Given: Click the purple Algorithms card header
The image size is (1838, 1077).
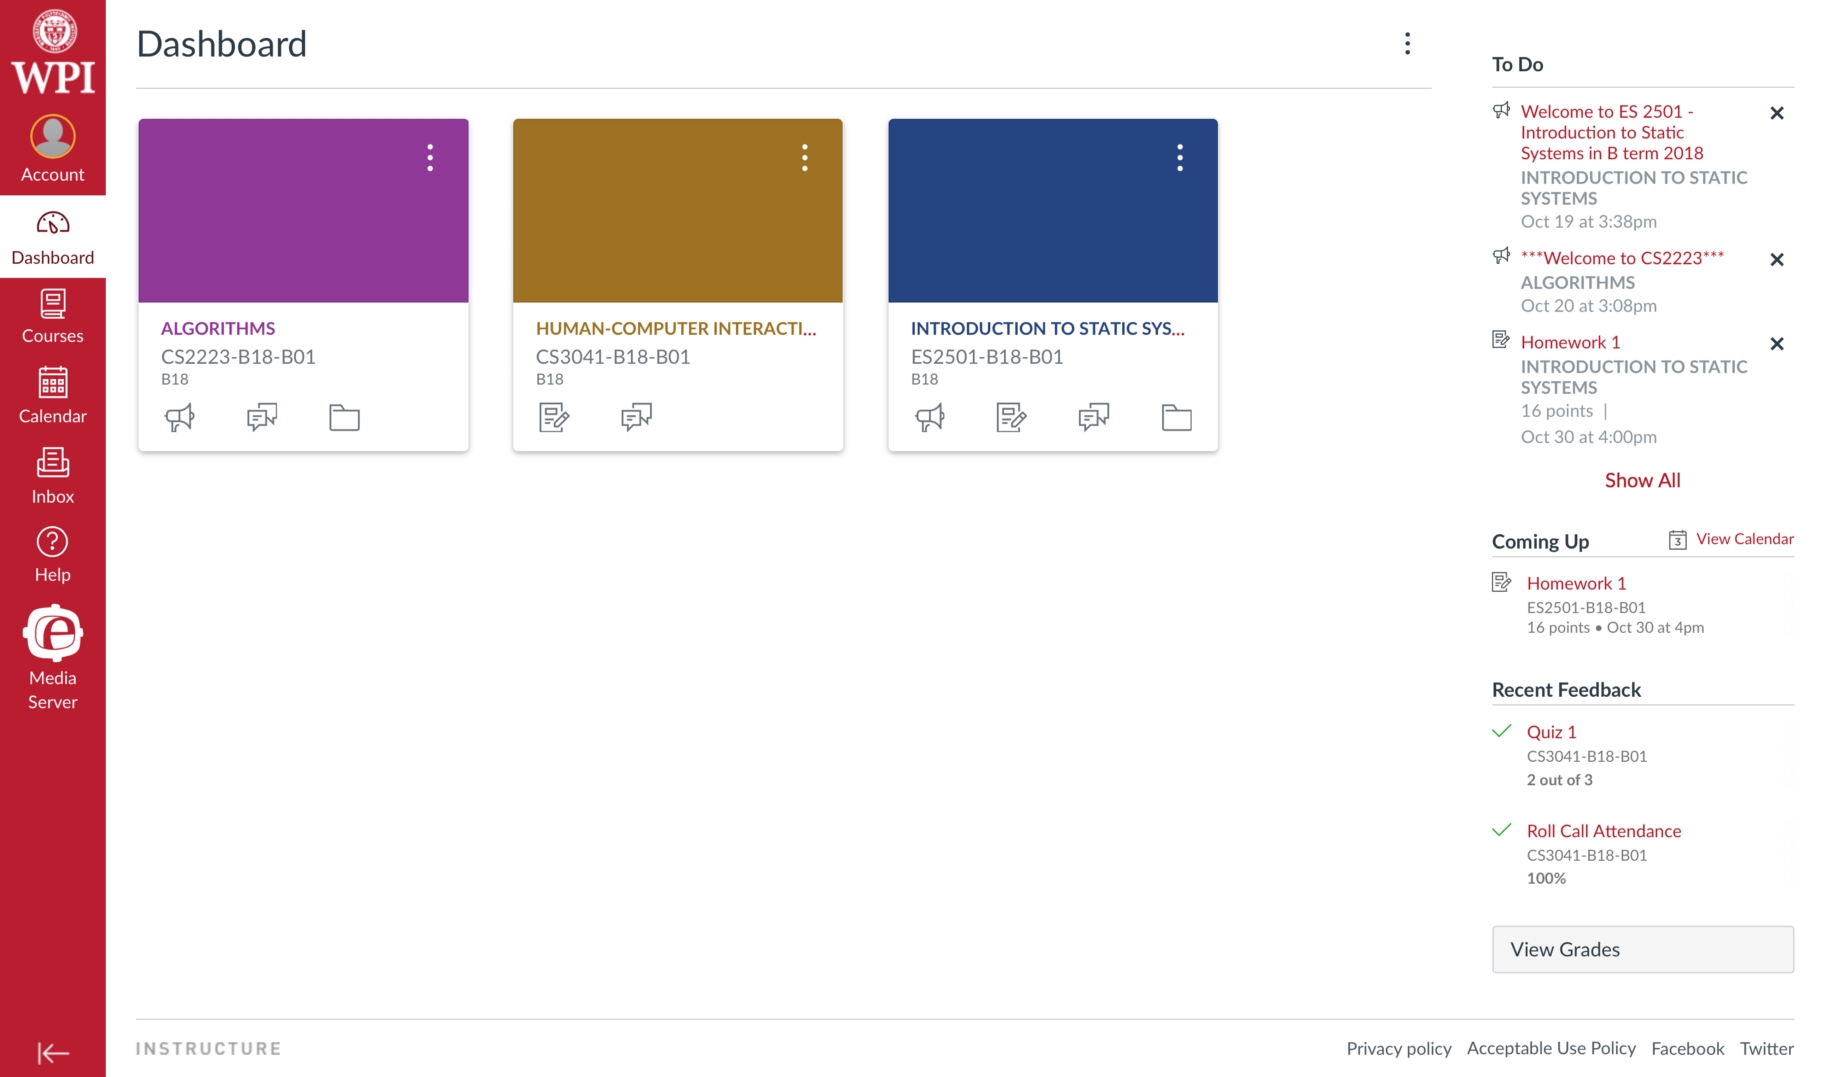Looking at the screenshot, I should tap(303, 211).
